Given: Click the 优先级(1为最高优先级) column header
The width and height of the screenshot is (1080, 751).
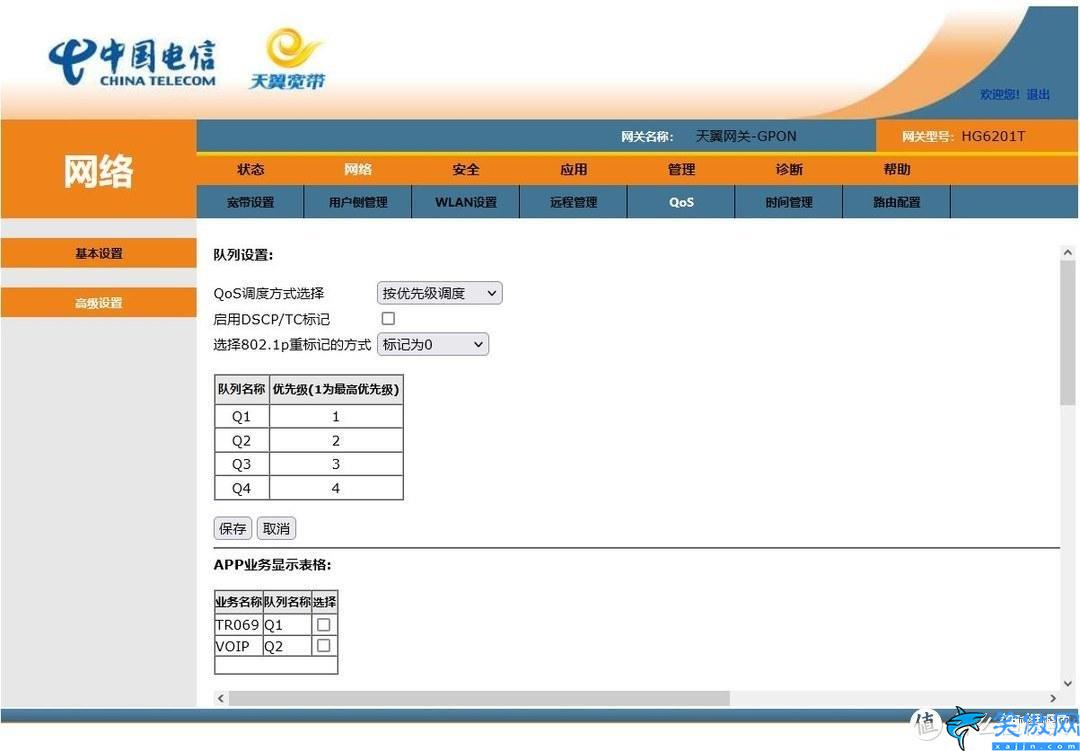Looking at the screenshot, I should pos(336,389).
